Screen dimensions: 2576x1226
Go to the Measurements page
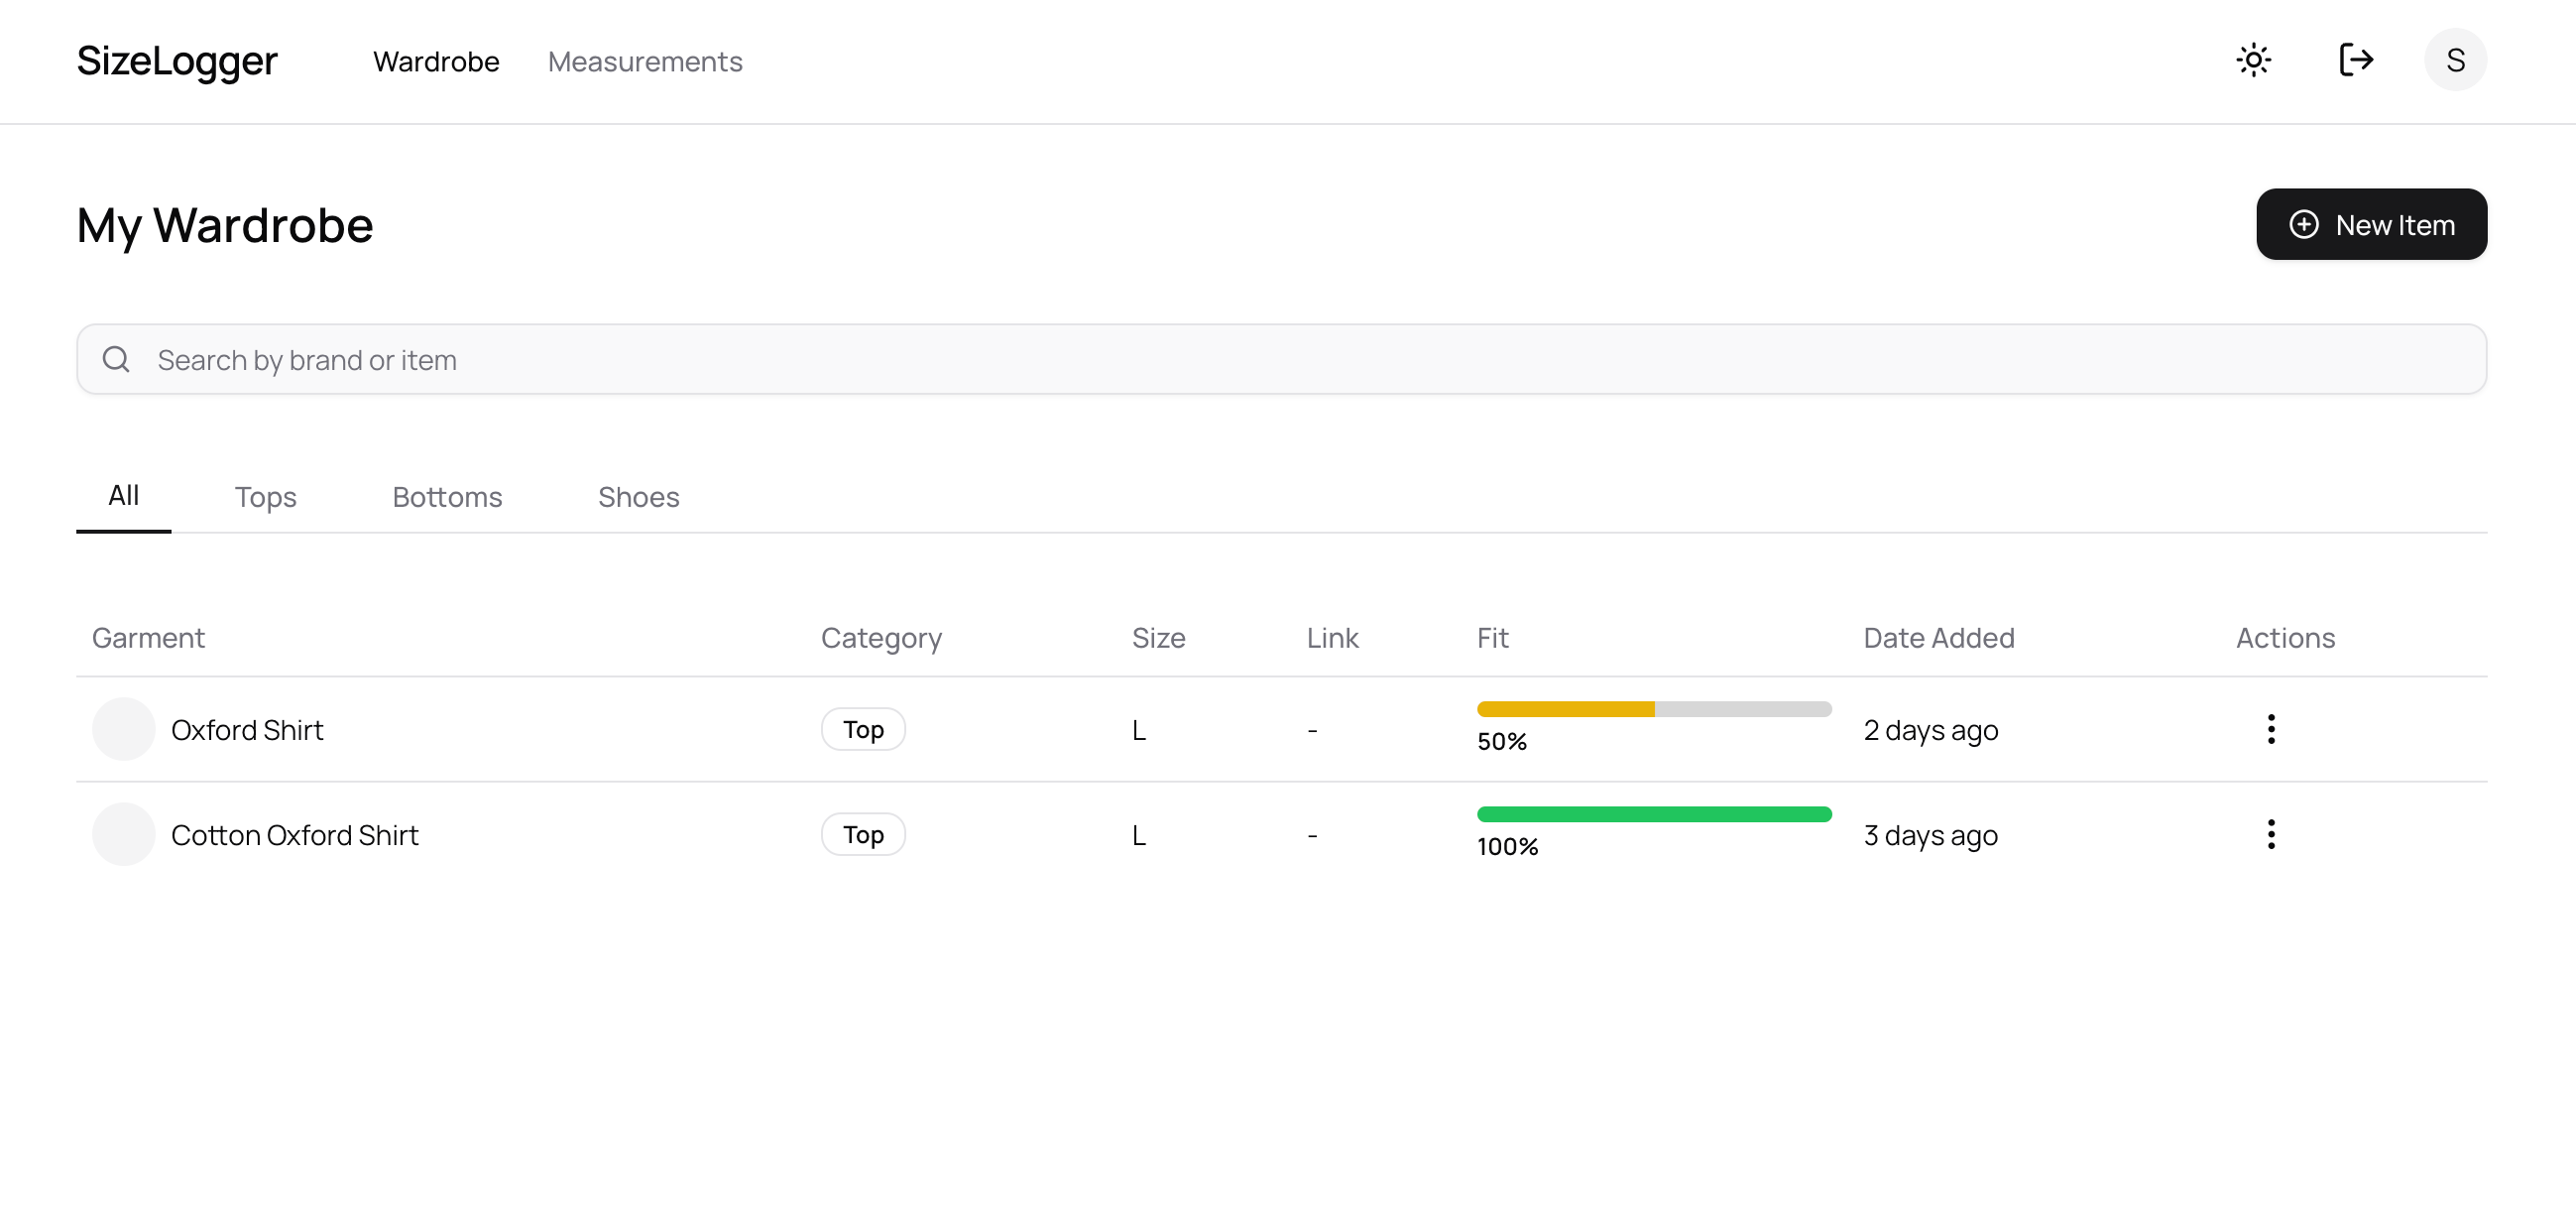pyautogui.click(x=645, y=62)
